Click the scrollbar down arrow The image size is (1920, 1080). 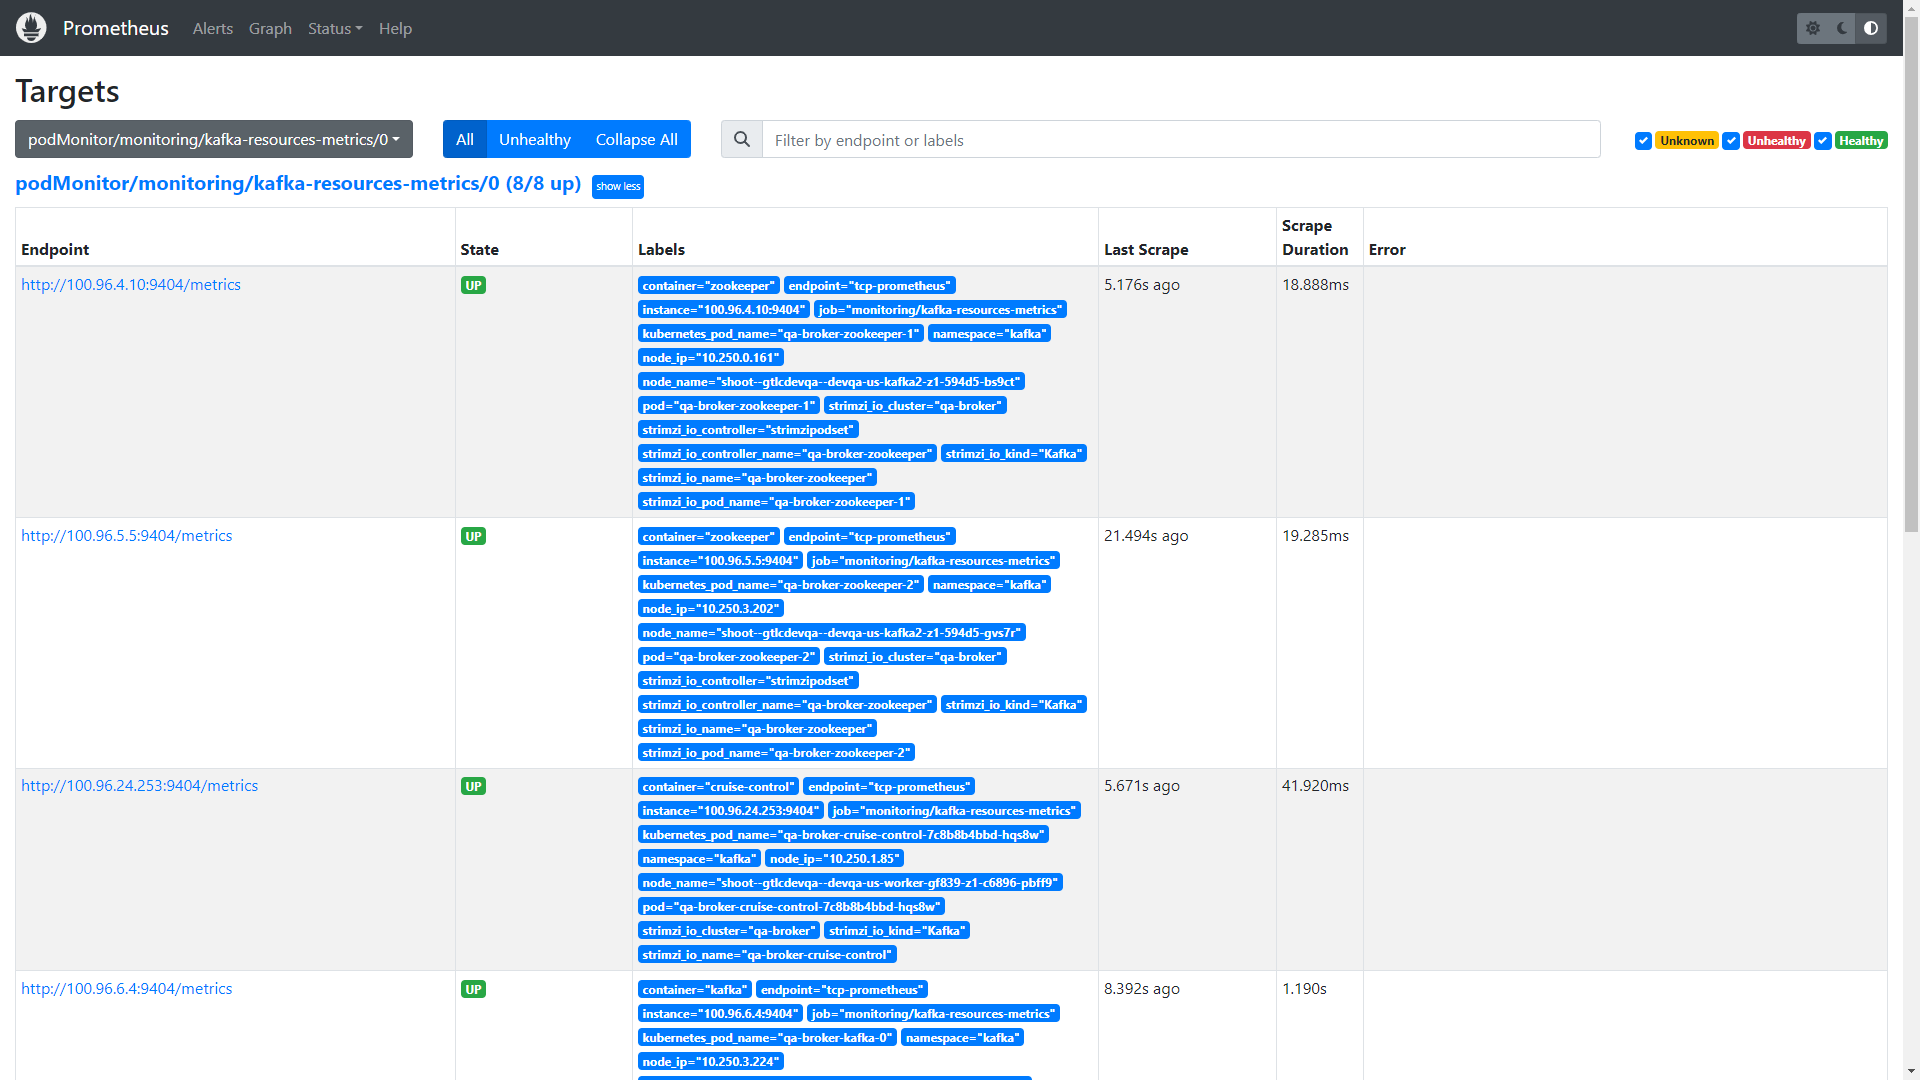[x=1911, y=1071]
